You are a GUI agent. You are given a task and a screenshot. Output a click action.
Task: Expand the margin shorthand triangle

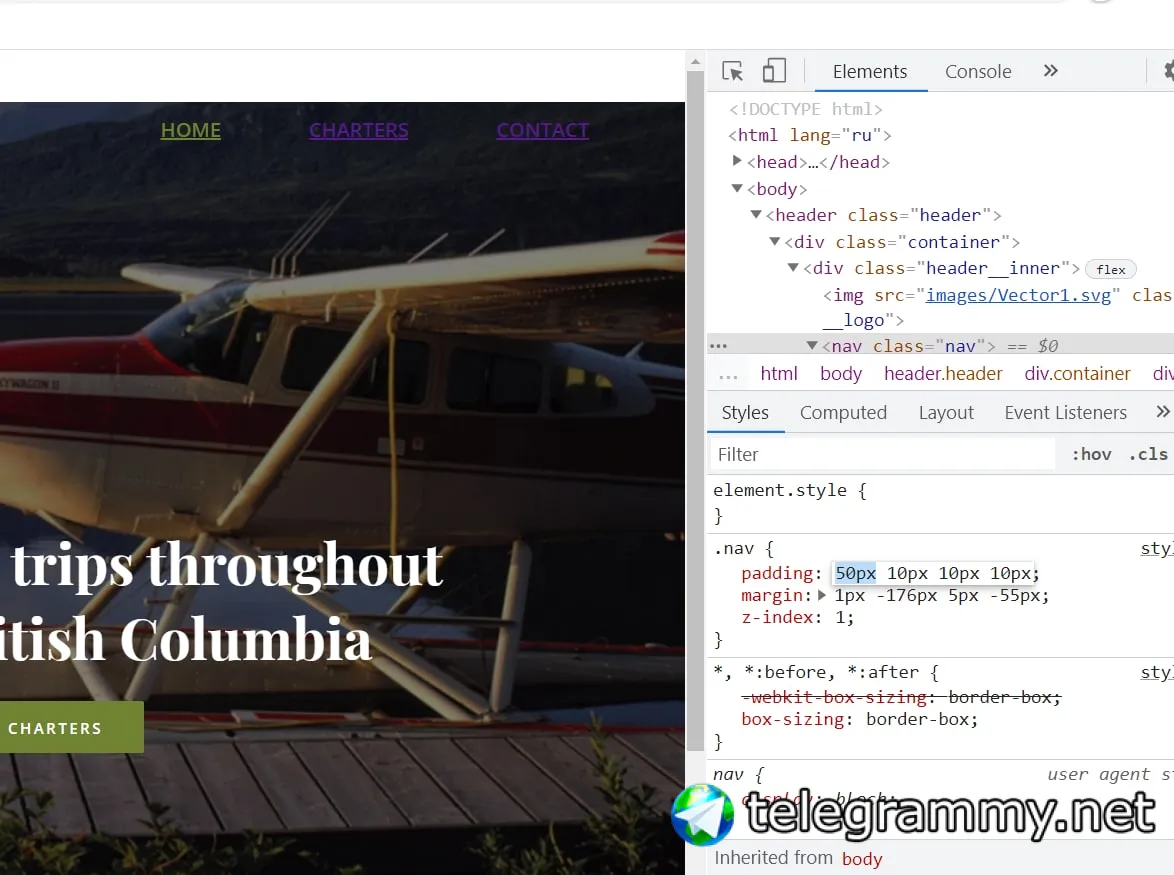click(821, 595)
